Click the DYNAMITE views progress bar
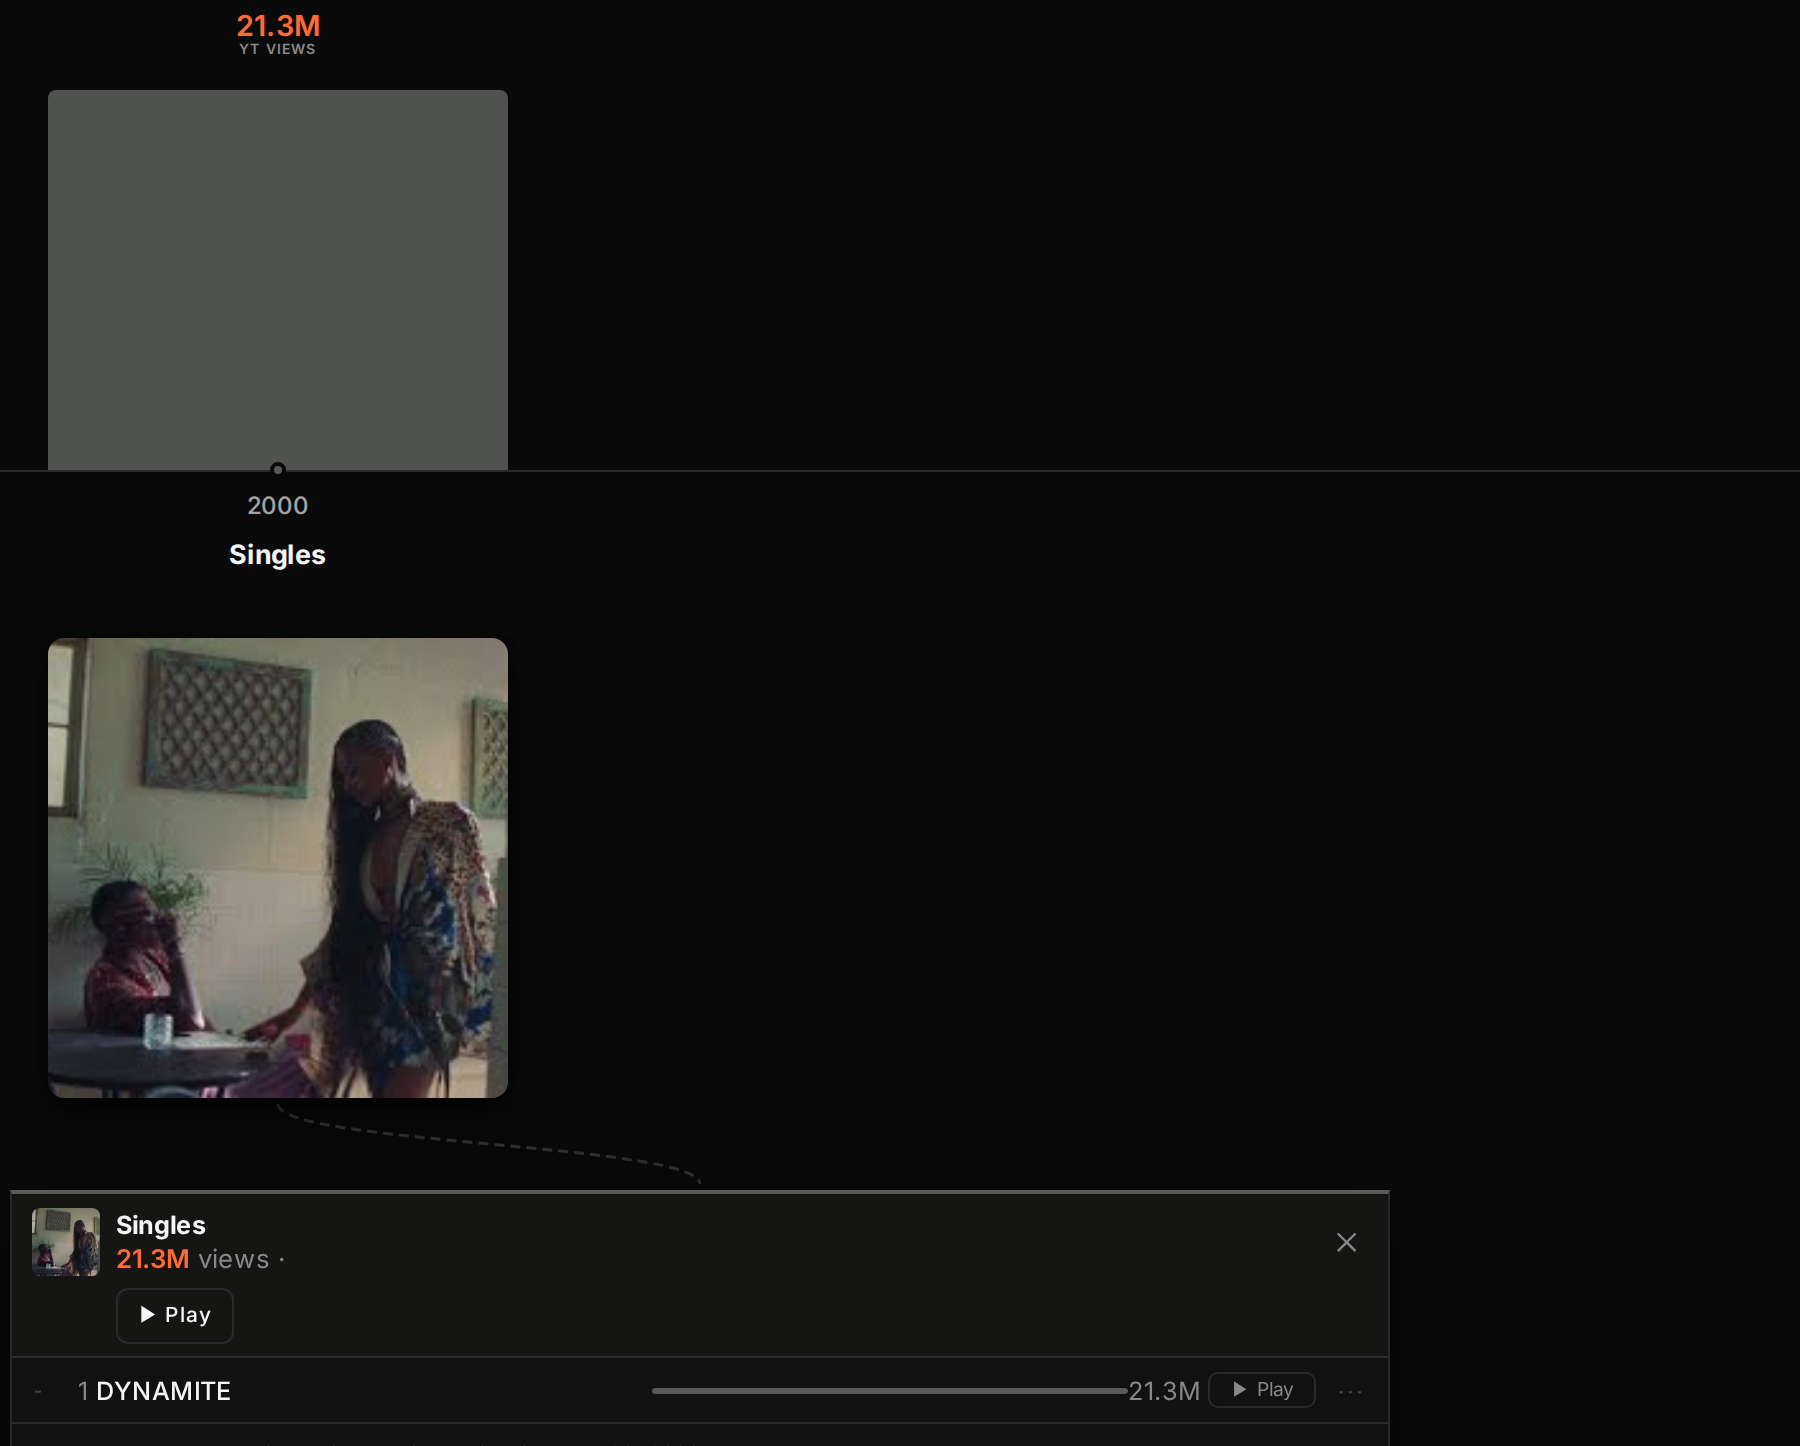This screenshot has height=1446, width=1800. pyautogui.click(x=889, y=1391)
